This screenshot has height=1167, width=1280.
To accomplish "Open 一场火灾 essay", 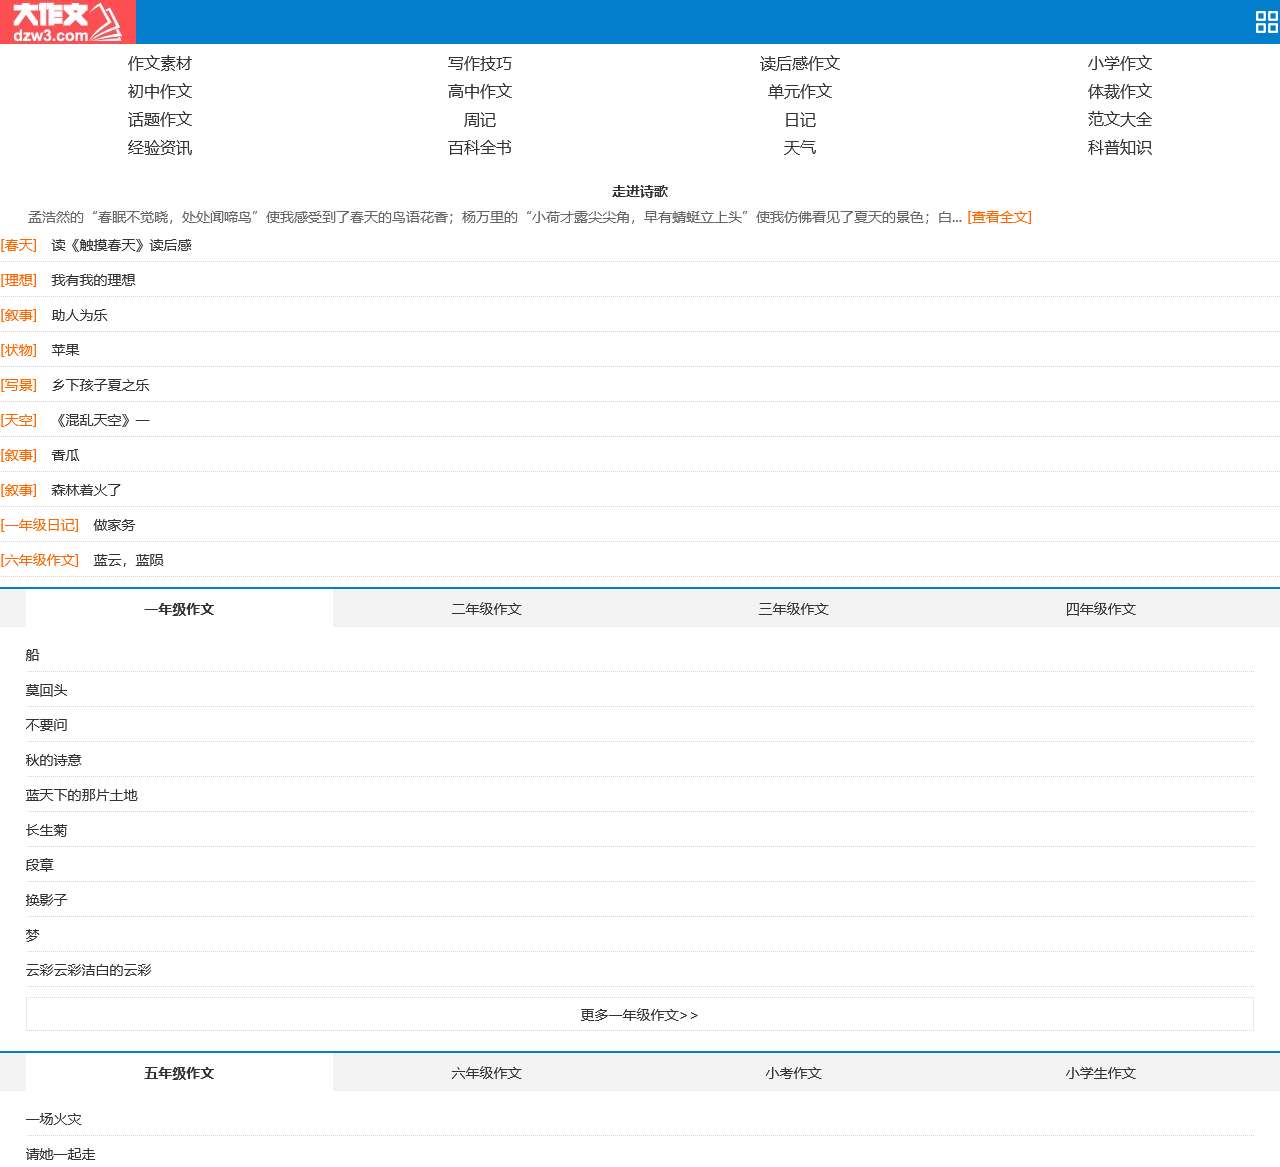I will (x=53, y=1119).
